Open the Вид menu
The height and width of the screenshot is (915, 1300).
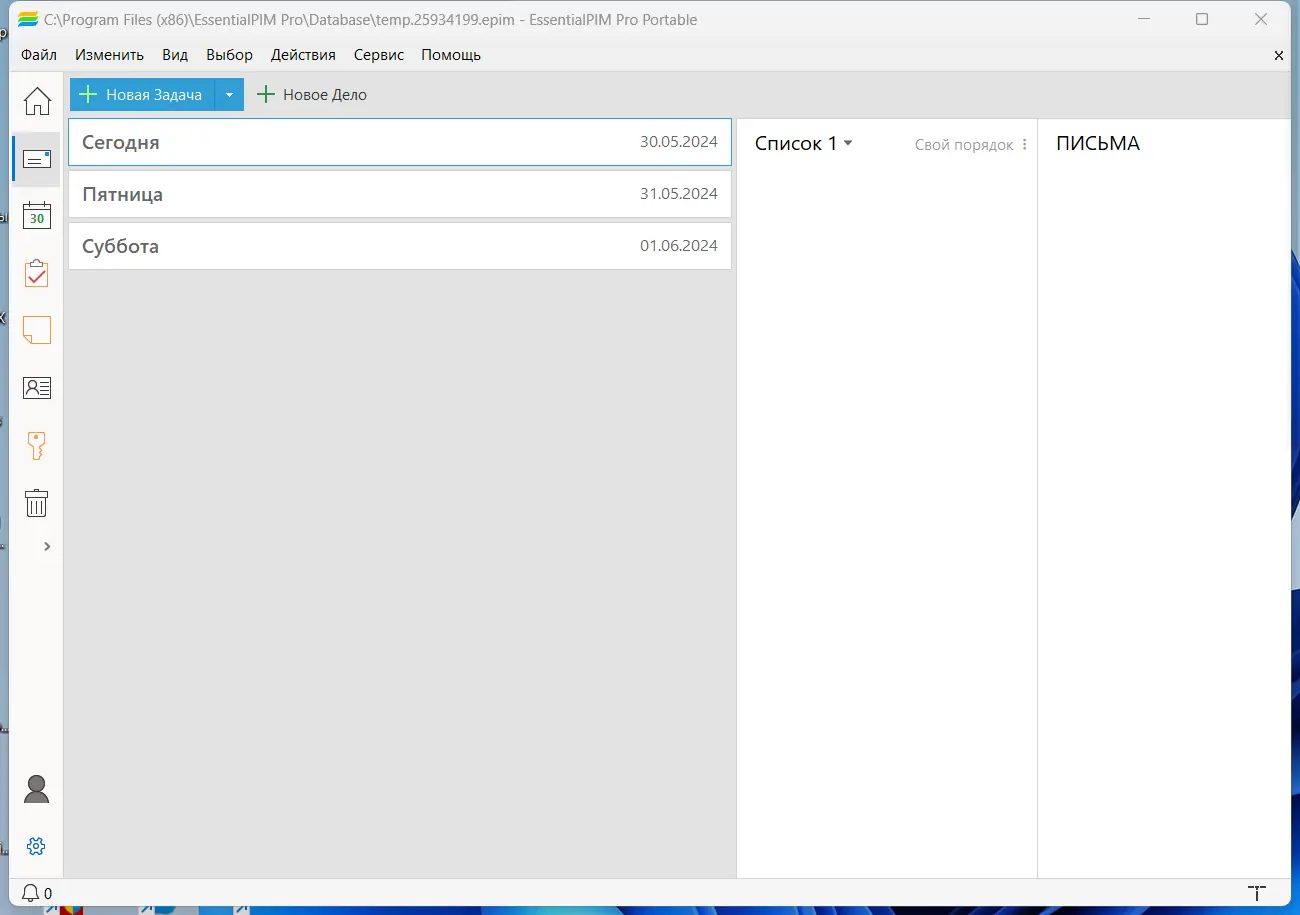click(x=175, y=55)
